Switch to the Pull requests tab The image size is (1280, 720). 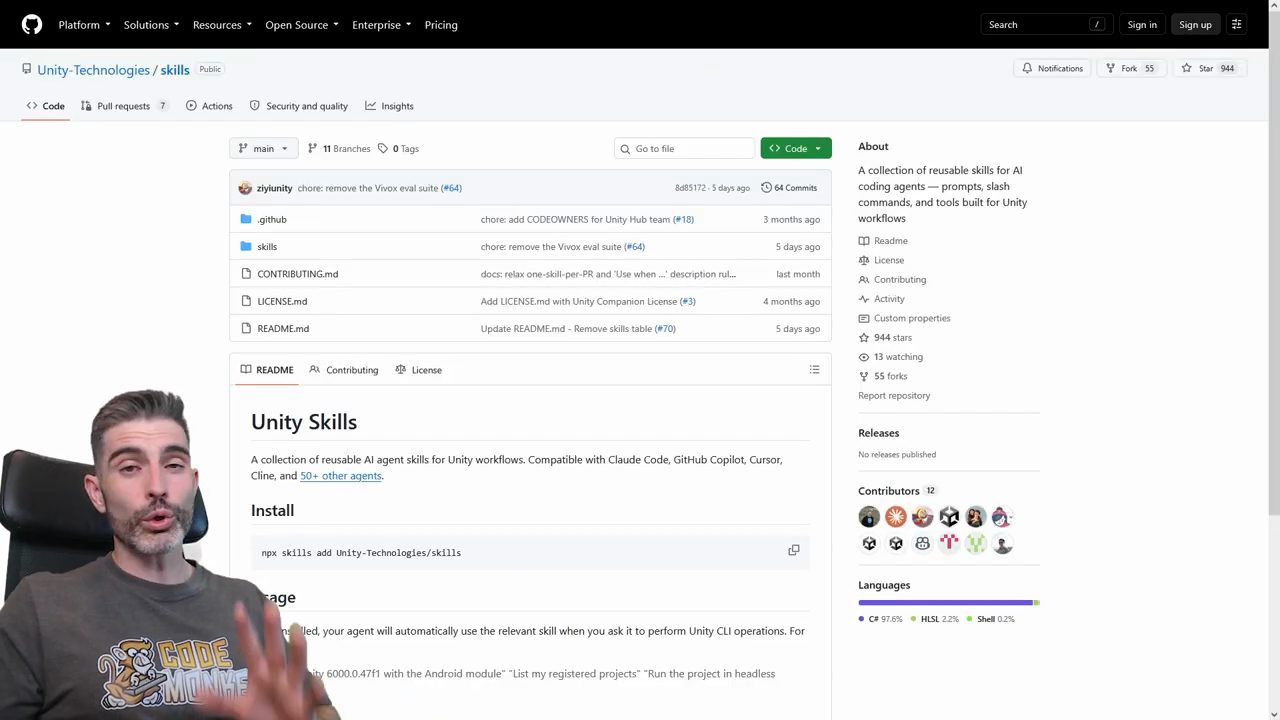click(x=124, y=106)
